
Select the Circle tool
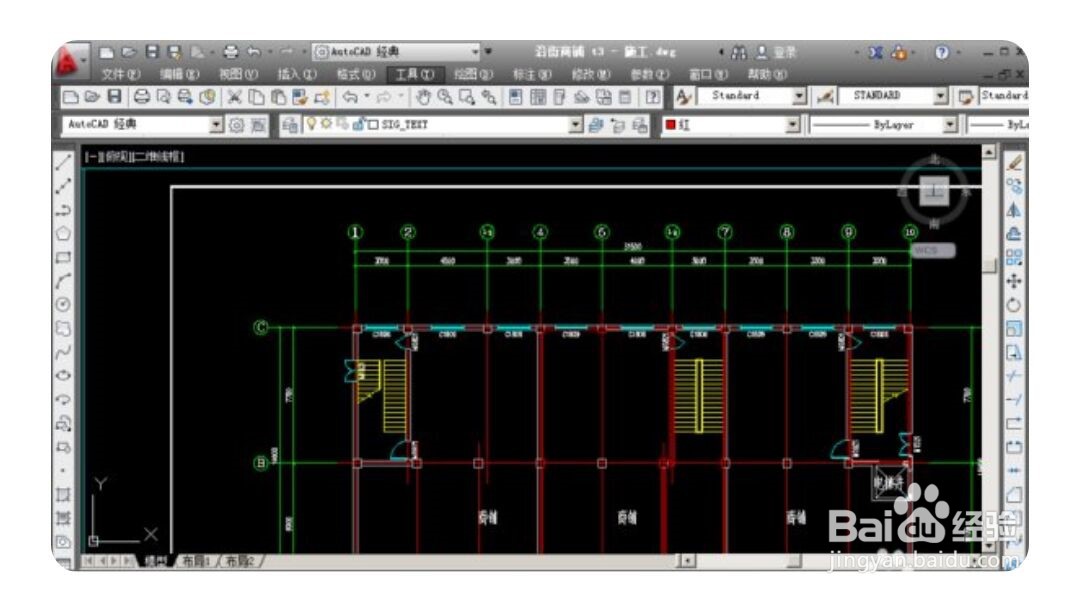(x=63, y=304)
